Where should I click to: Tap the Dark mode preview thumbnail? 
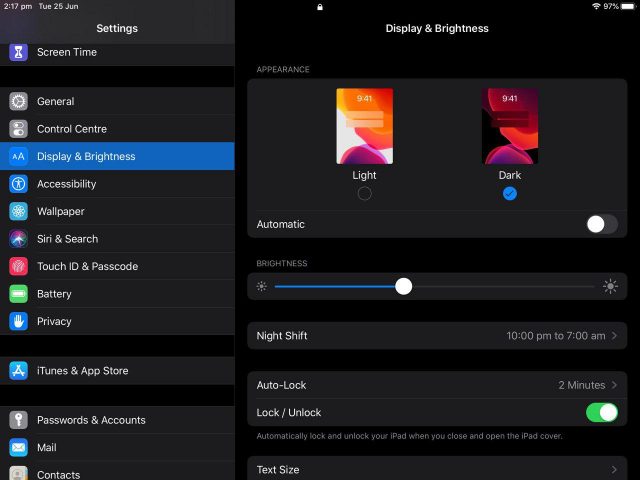coord(510,126)
